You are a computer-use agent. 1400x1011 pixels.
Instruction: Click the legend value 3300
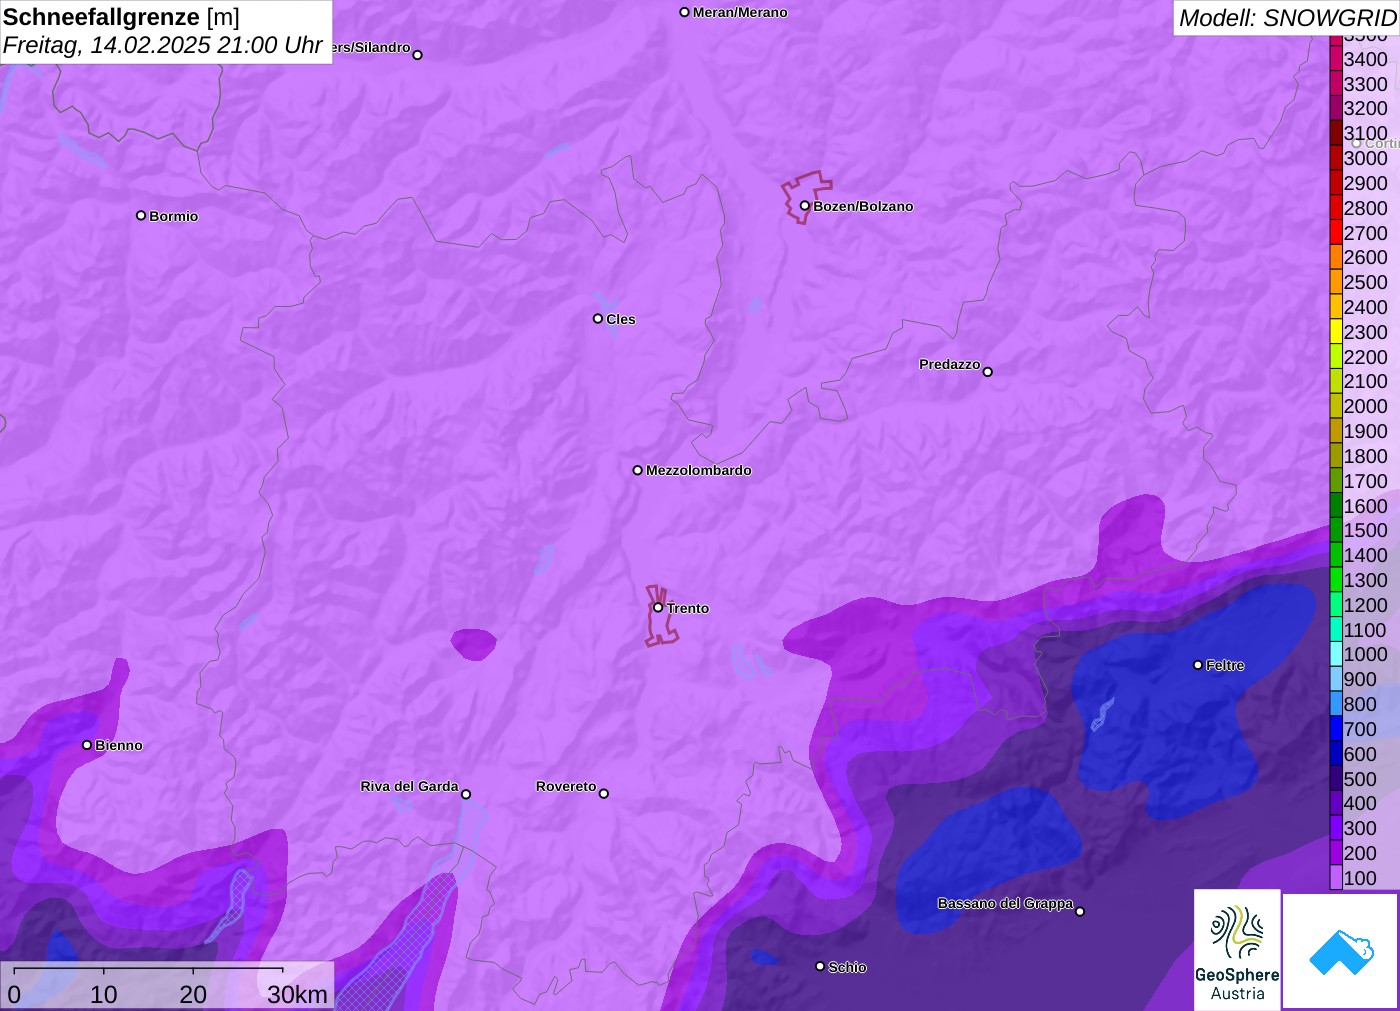(x=1365, y=84)
